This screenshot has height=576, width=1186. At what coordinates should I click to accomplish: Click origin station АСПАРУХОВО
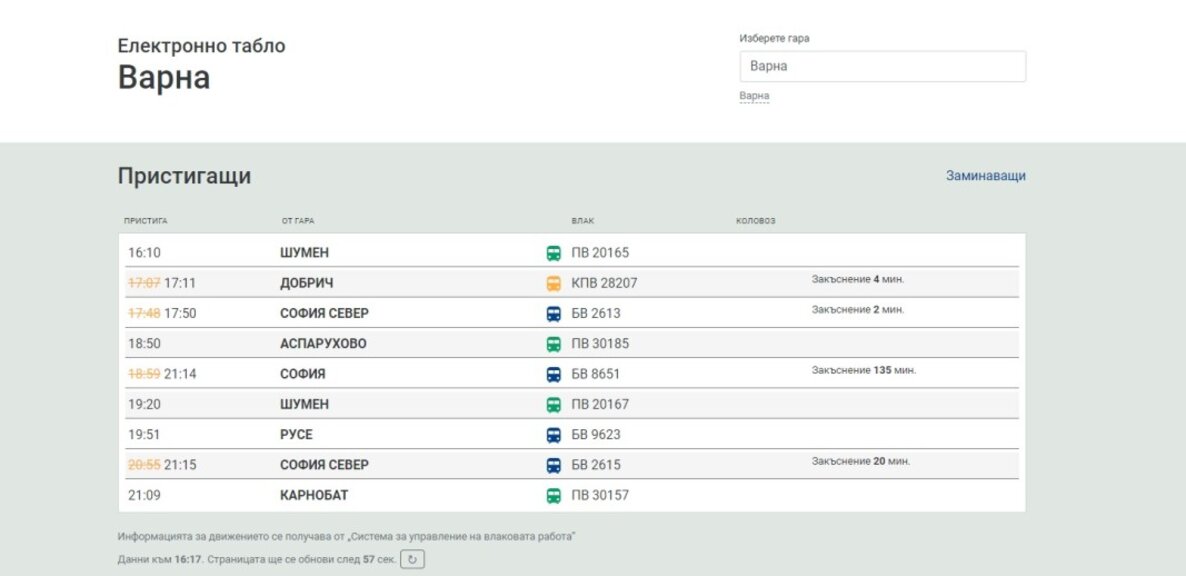[x=323, y=344]
